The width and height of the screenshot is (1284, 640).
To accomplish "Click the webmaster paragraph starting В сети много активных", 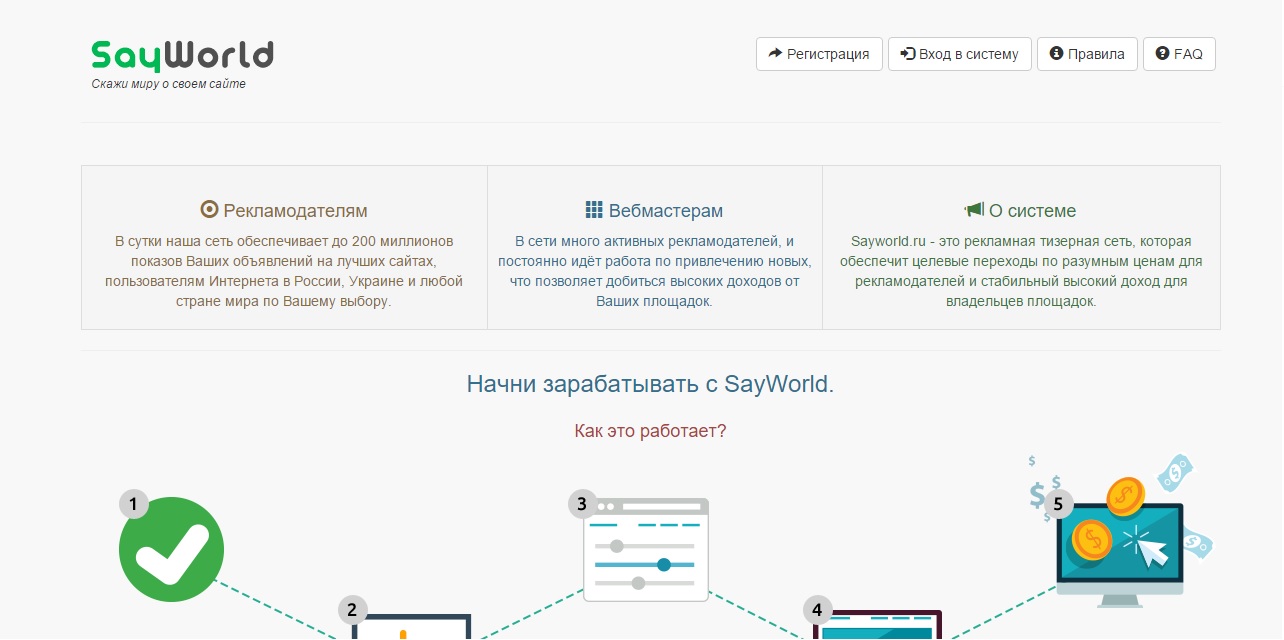I will [x=655, y=271].
